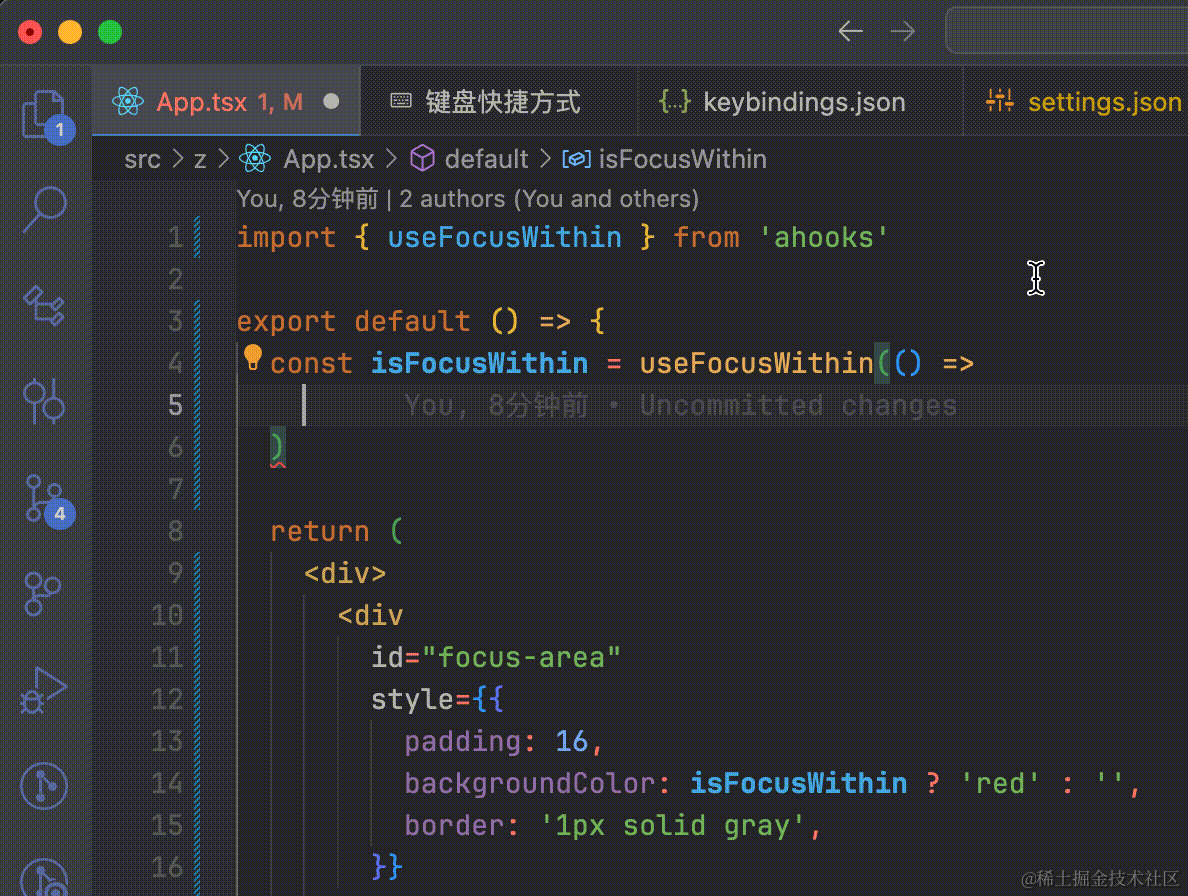Click the style attribute on line 12
The width and height of the screenshot is (1188, 896).
[x=412, y=699]
